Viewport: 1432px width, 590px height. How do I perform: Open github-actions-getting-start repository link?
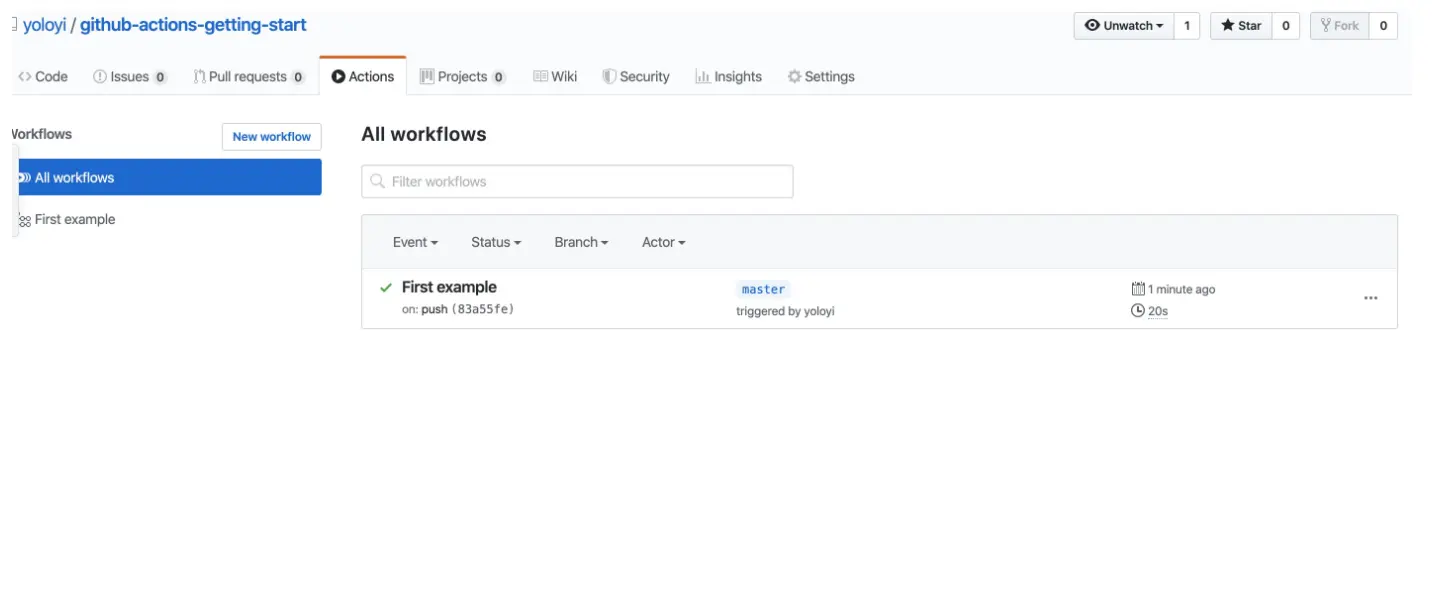point(193,25)
